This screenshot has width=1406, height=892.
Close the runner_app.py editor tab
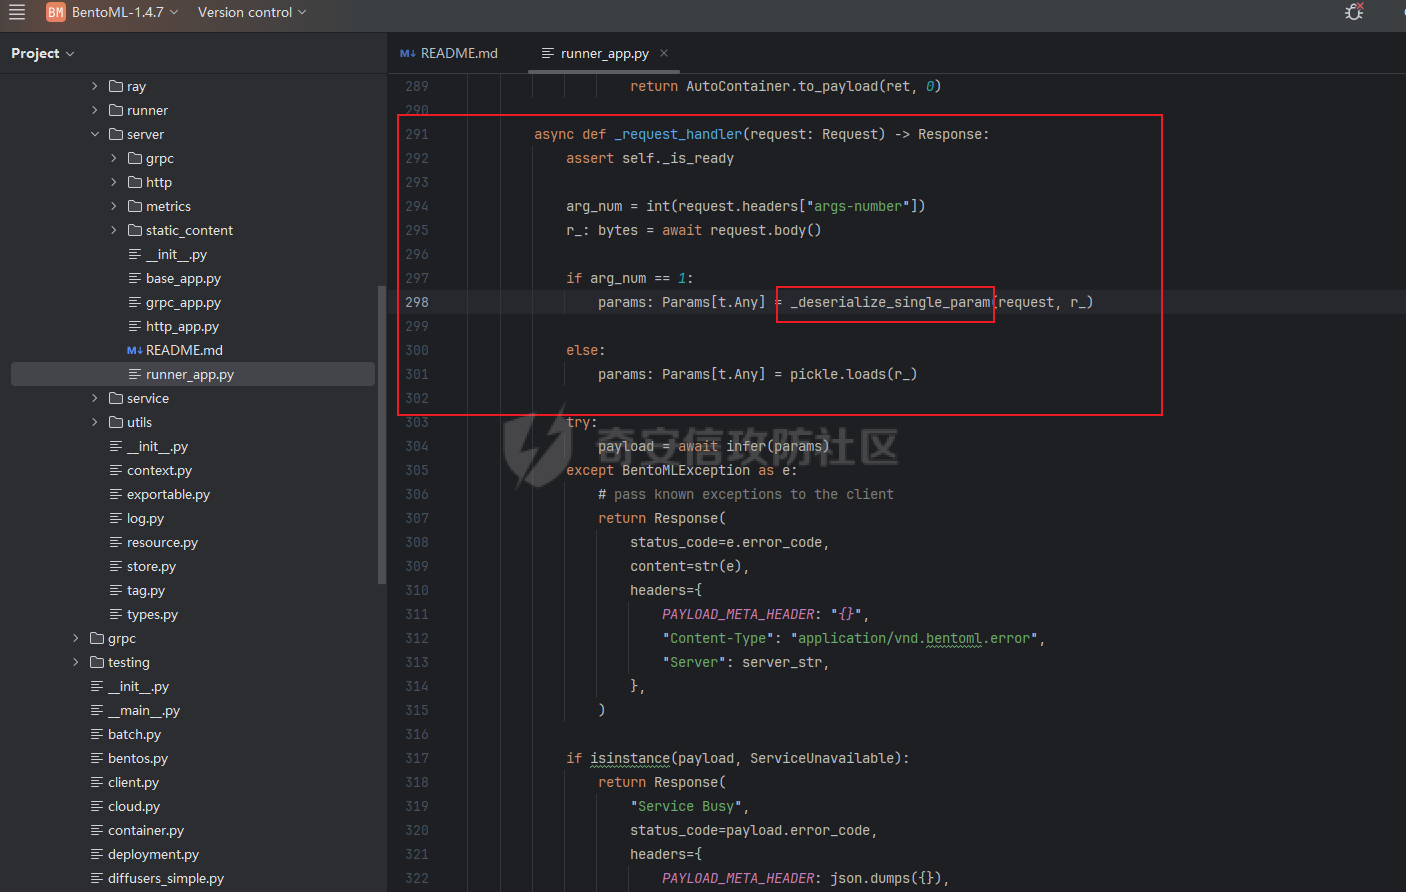click(x=664, y=53)
